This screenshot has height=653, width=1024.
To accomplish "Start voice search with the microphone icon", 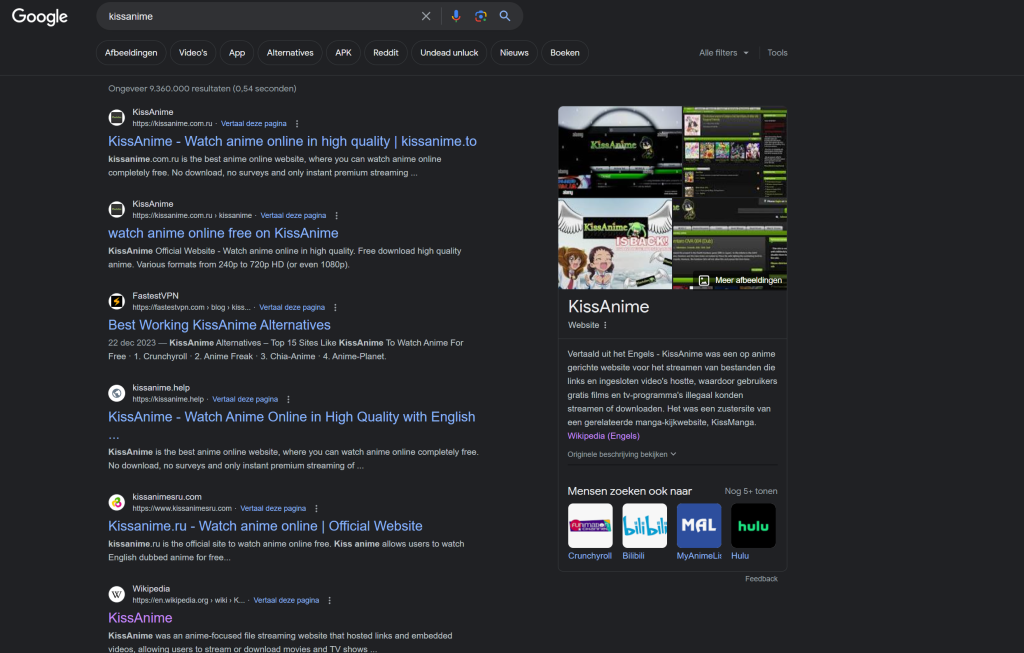I will [456, 16].
